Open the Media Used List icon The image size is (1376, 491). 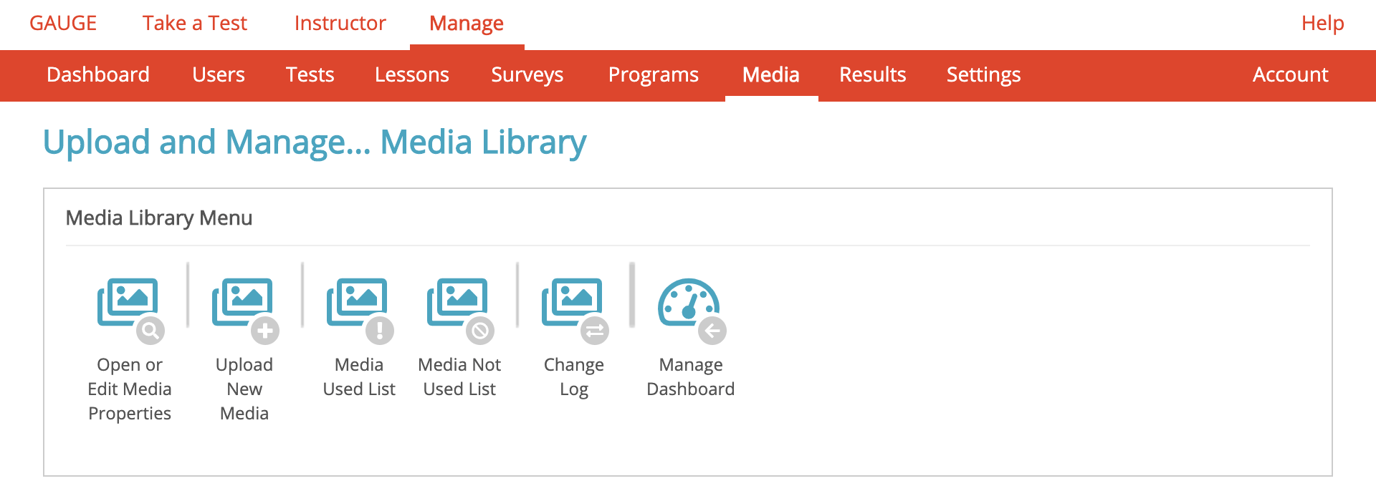click(x=360, y=310)
